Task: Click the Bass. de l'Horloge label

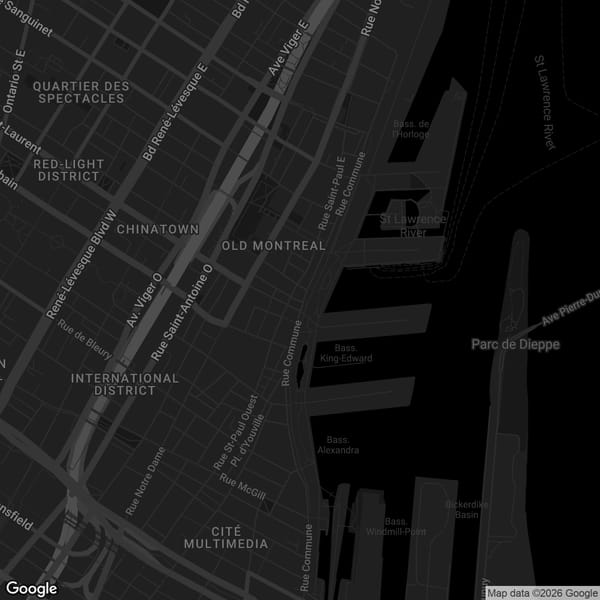Action: pos(411,128)
